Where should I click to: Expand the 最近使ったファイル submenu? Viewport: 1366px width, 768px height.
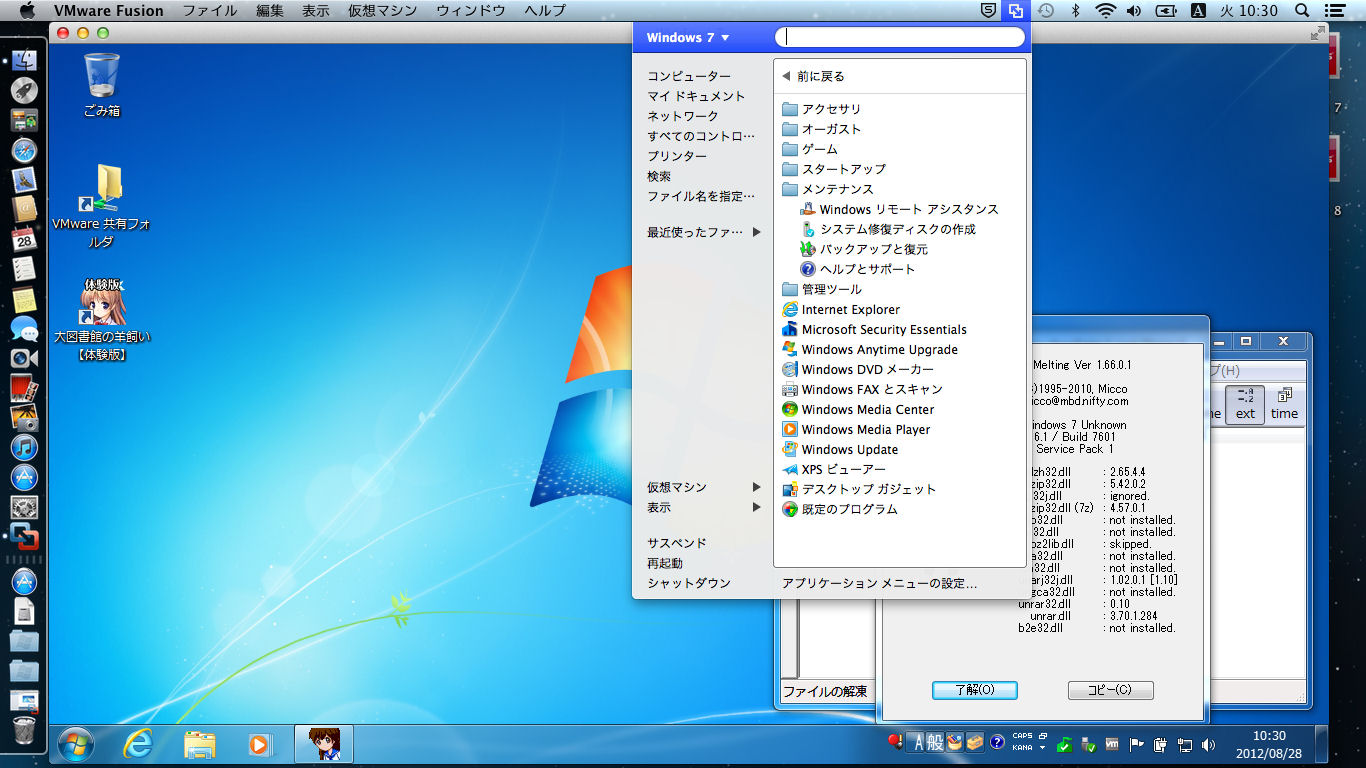pos(704,232)
